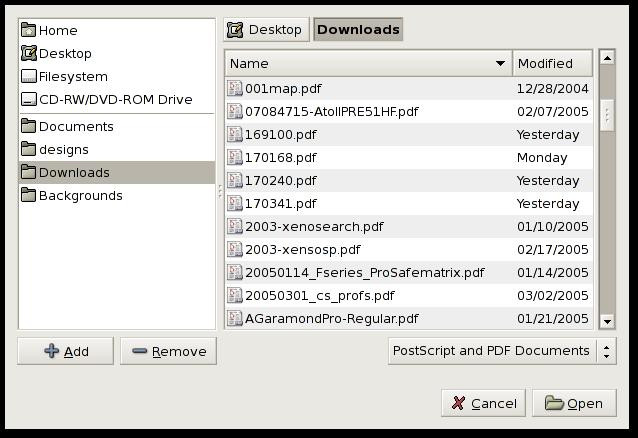Click the Backgrounds bookmark label

point(81,196)
